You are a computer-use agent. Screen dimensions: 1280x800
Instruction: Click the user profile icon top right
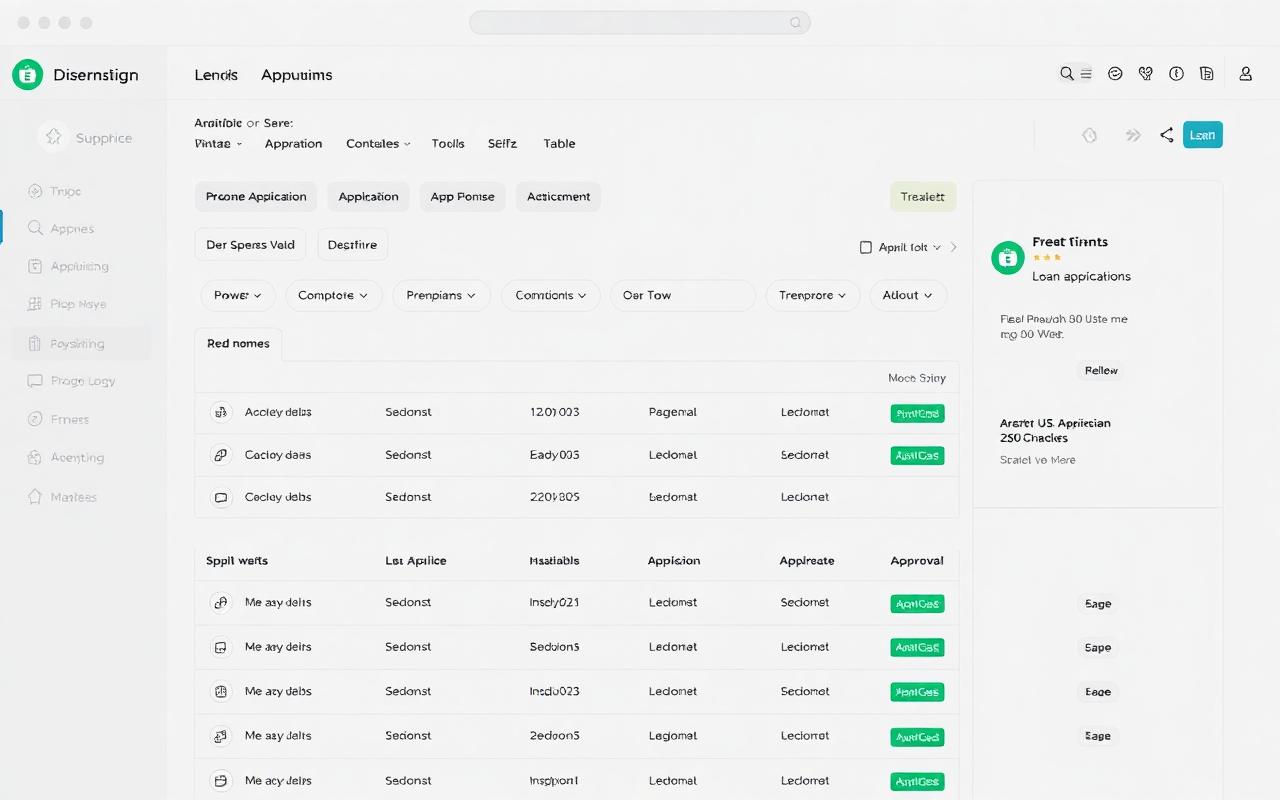click(1245, 73)
